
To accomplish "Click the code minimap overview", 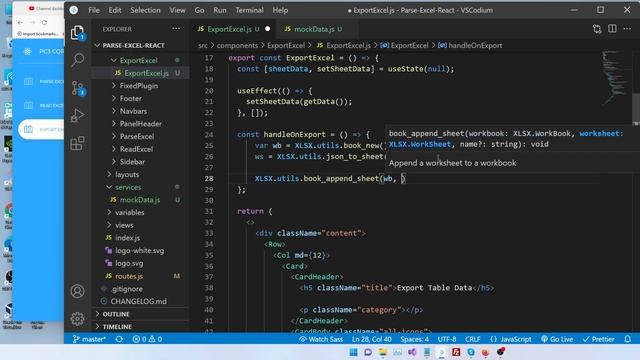I will (615, 78).
